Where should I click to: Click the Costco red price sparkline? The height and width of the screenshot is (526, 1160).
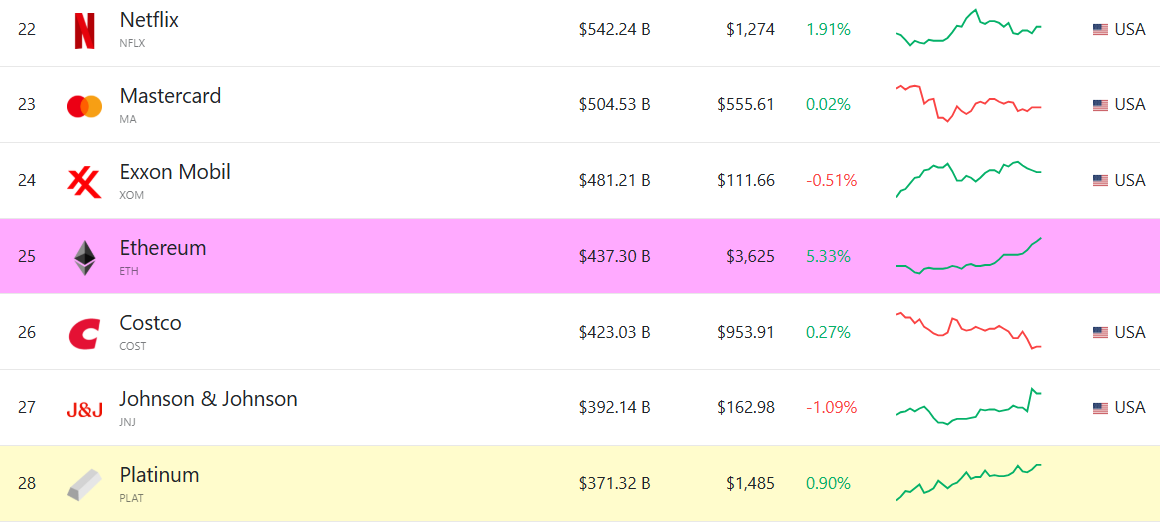968,331
